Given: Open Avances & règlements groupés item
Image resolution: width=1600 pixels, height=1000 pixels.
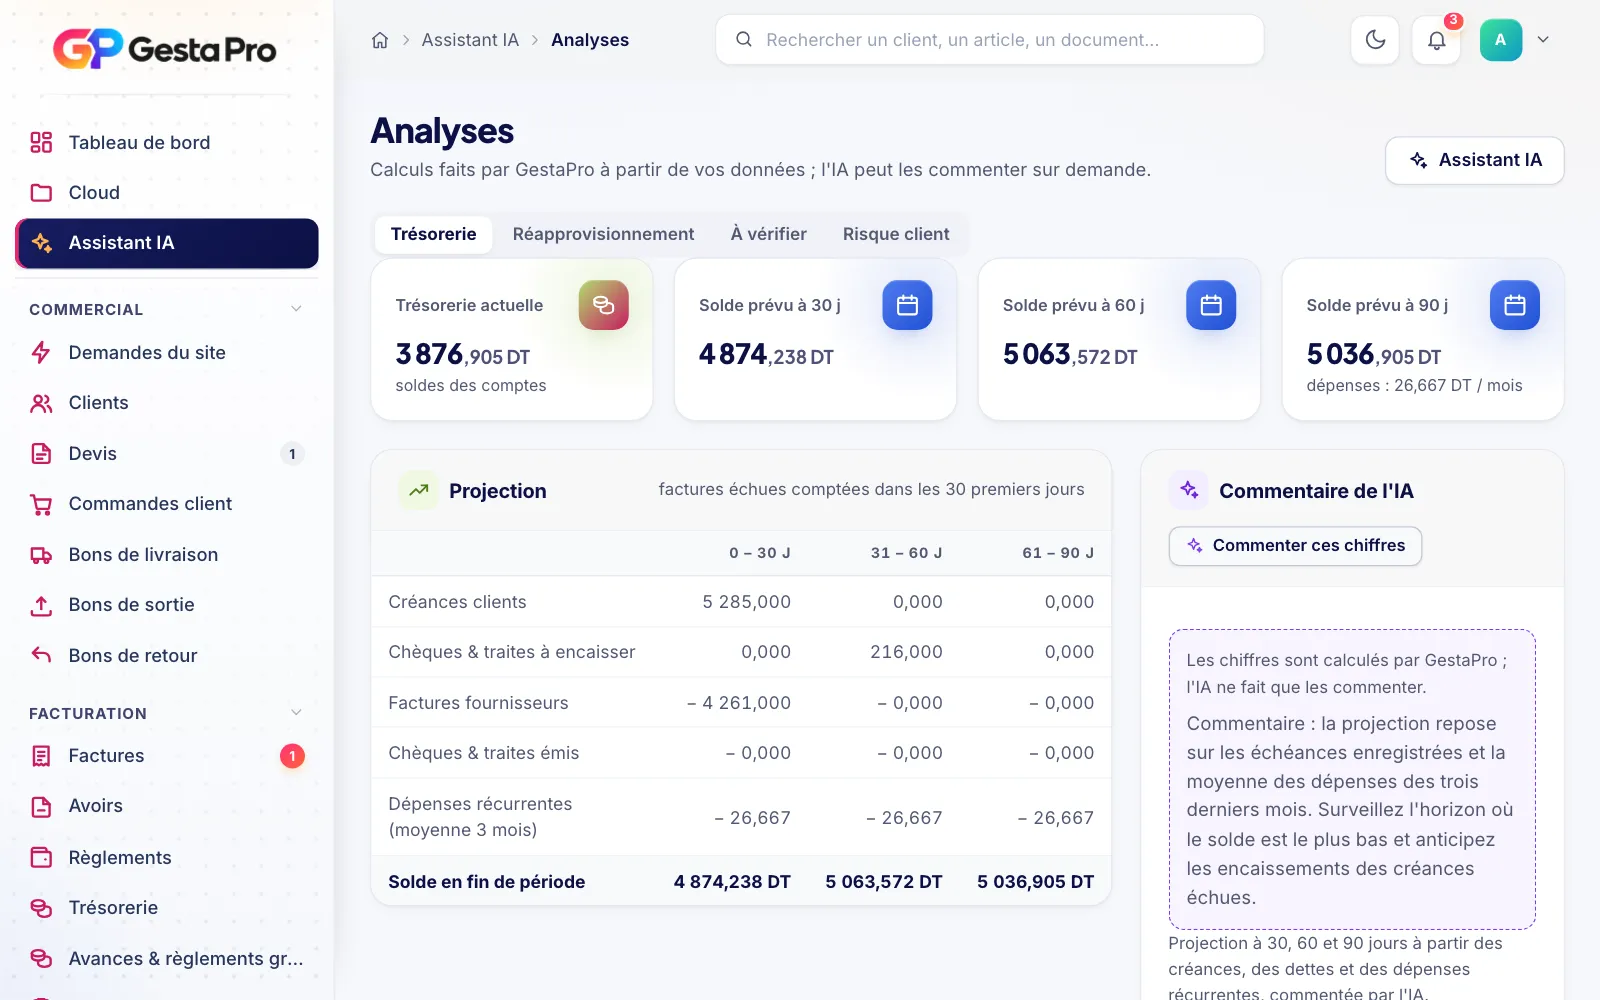Looking at the screenshot, I should coord(167,958).
